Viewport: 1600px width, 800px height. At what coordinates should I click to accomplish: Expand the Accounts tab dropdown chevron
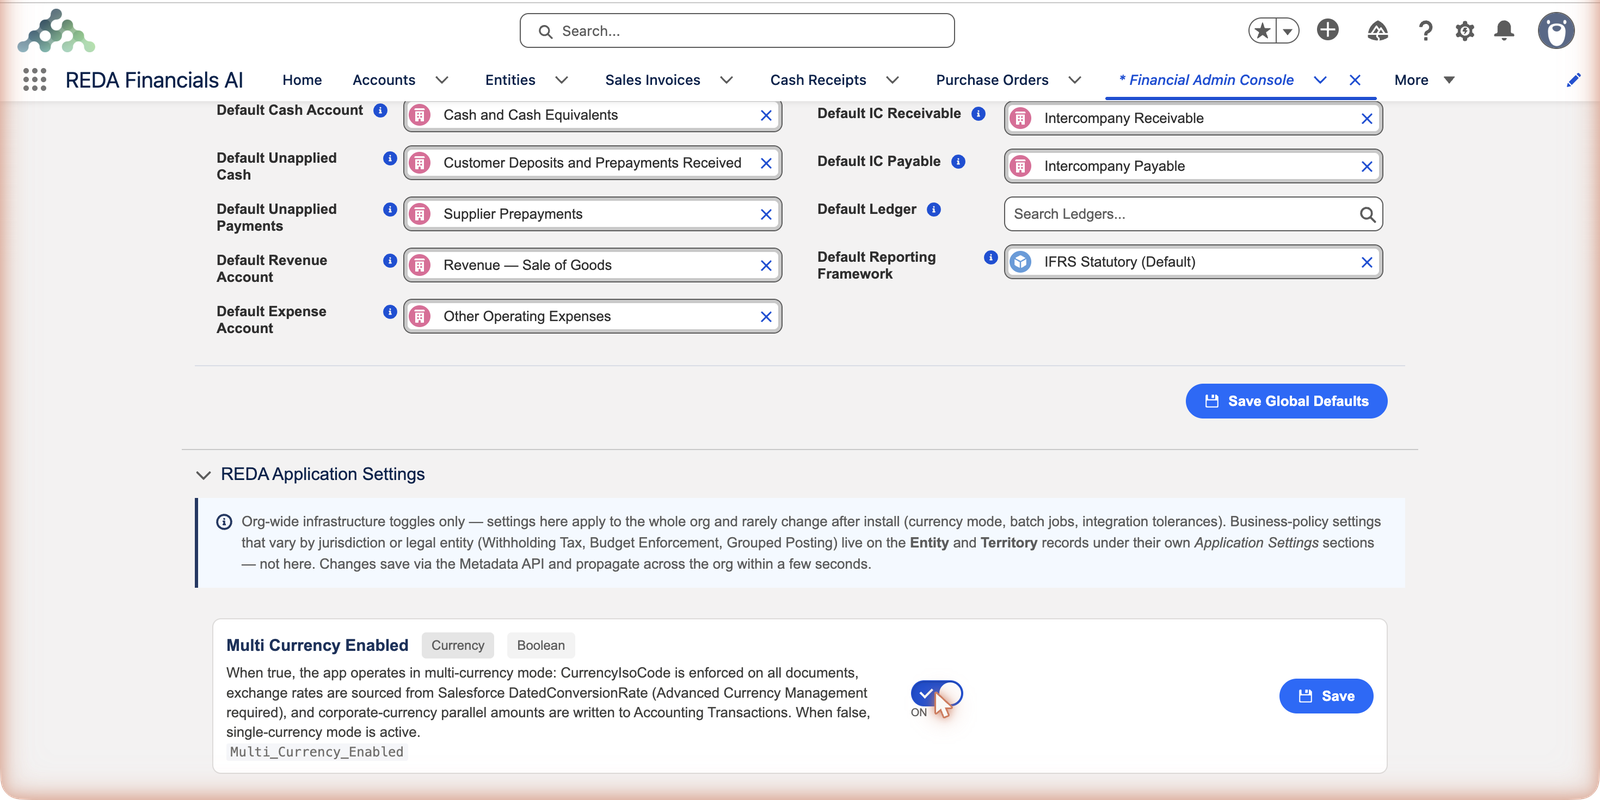pos(442,80)
